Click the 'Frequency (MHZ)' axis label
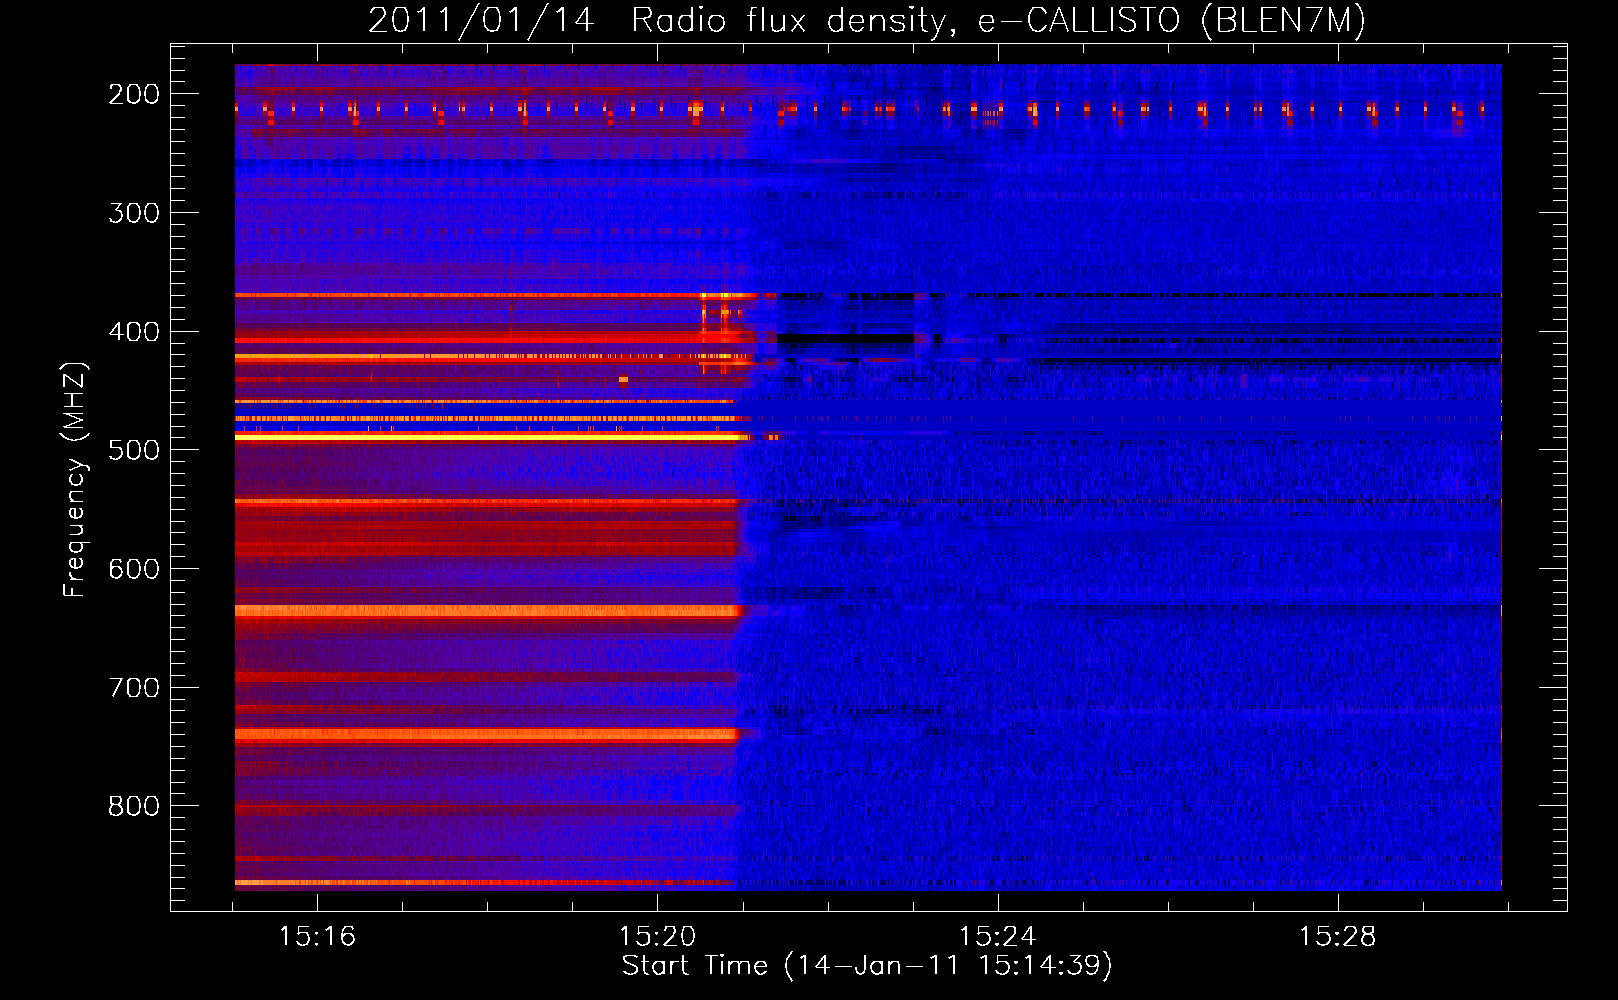The image size is (1618, 1000). coord(75,479)
